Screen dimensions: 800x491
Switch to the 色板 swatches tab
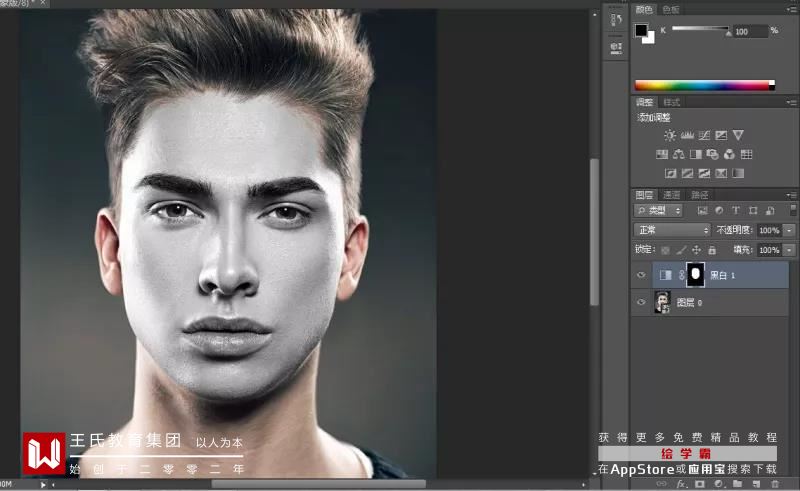coord(671,9)
